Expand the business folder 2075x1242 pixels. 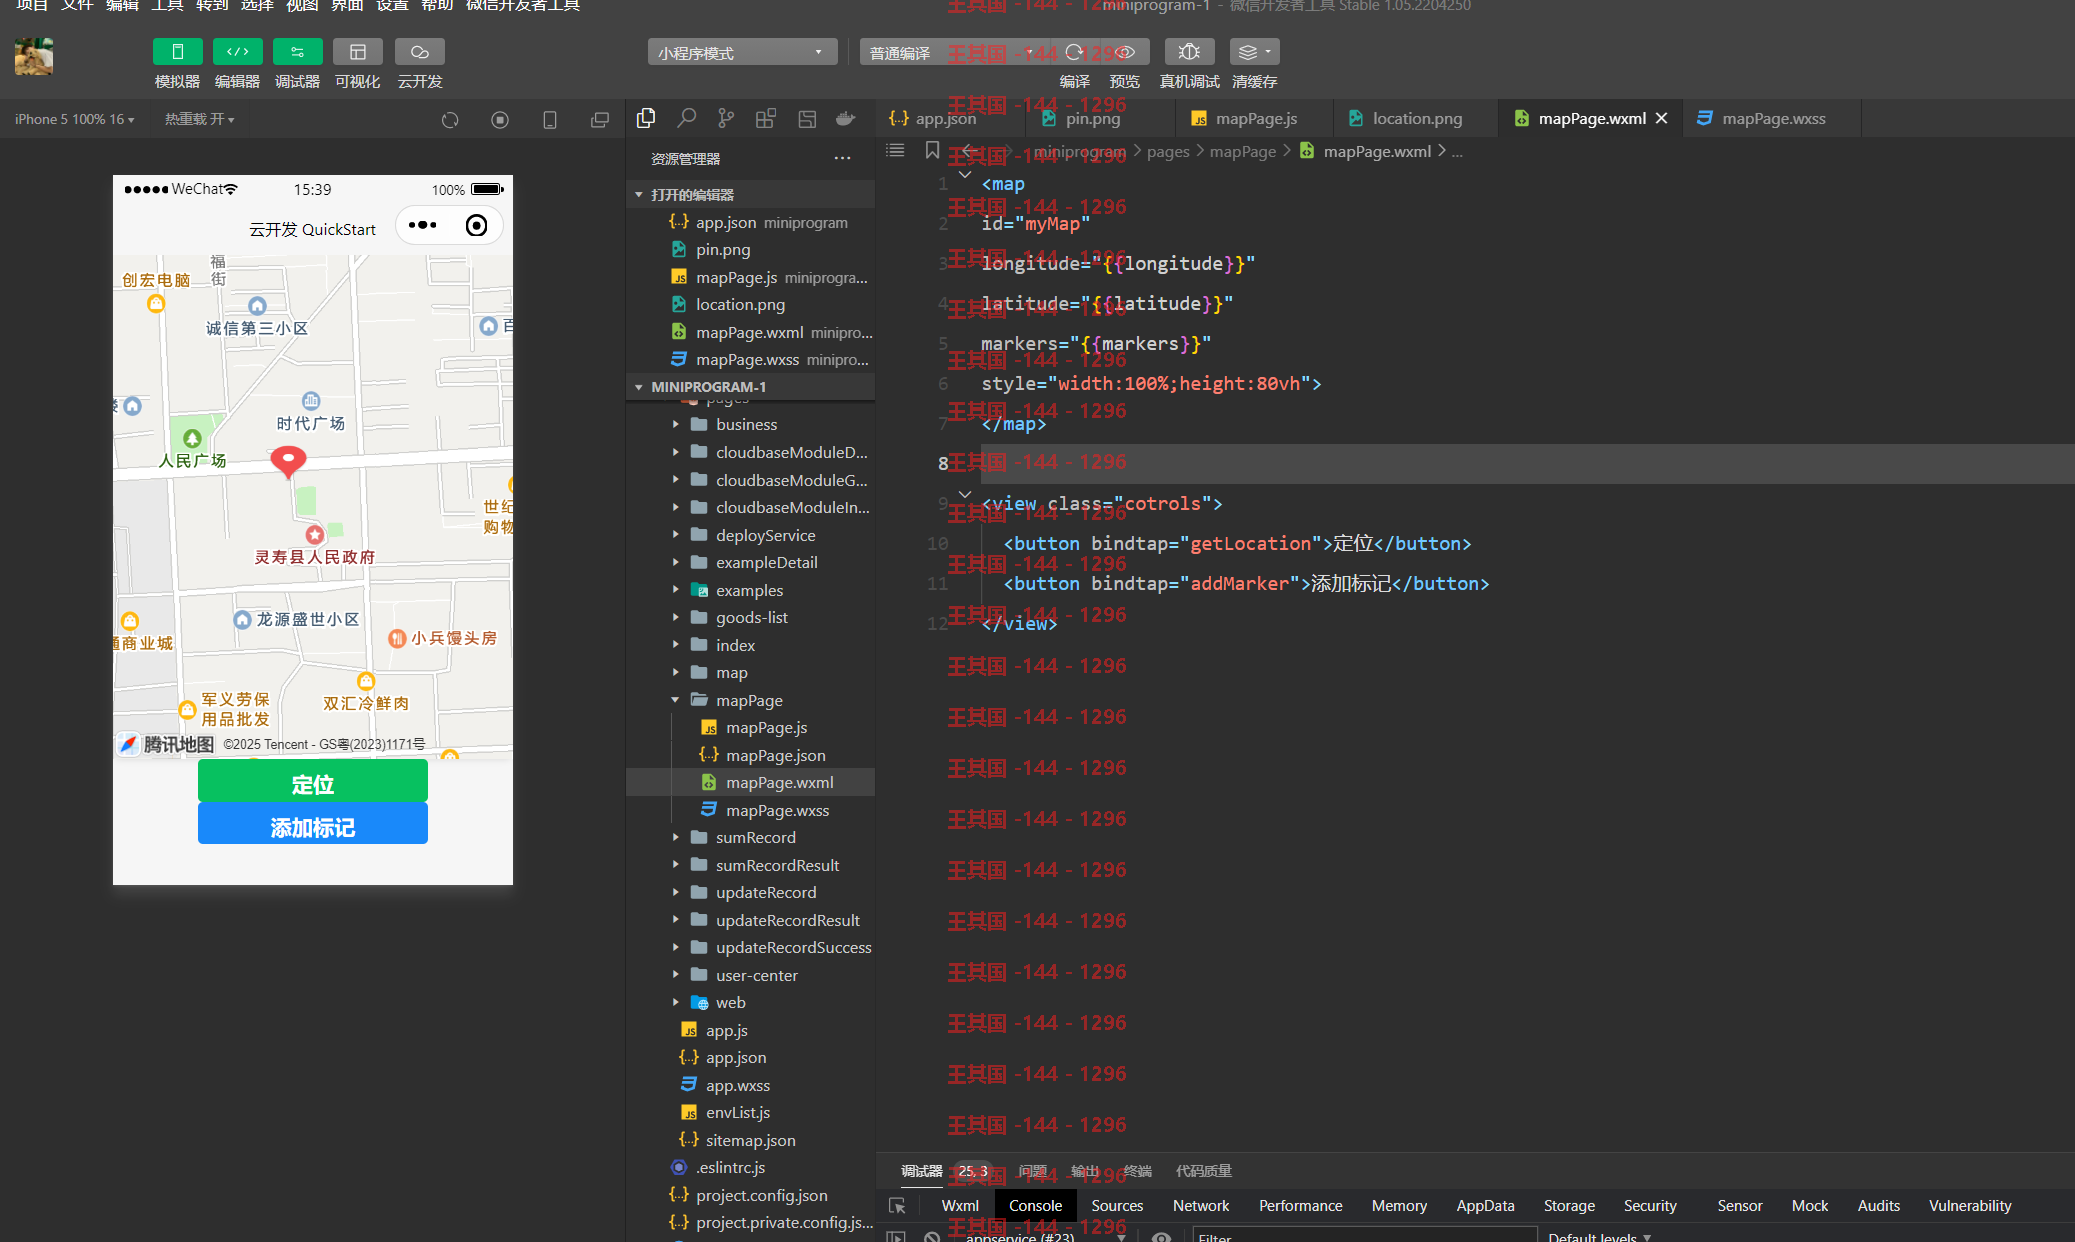[x=746, y=424]
